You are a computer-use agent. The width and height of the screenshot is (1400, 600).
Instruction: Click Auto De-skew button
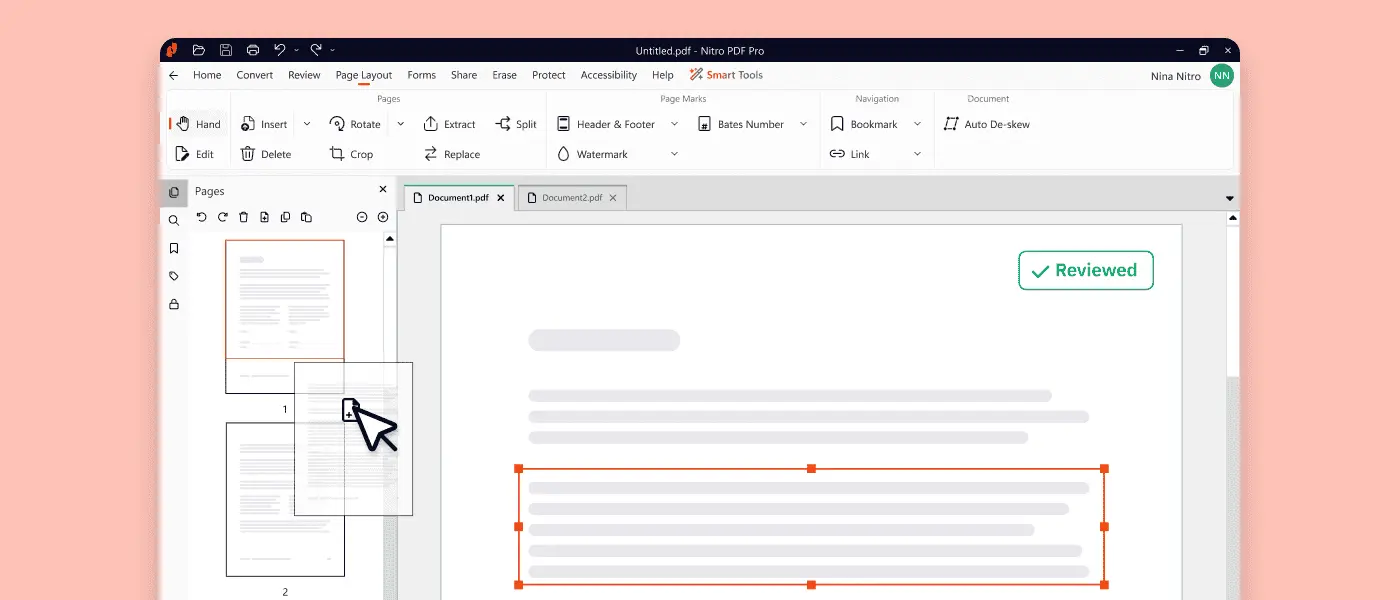pyautogui.click(x=987, y=124)
